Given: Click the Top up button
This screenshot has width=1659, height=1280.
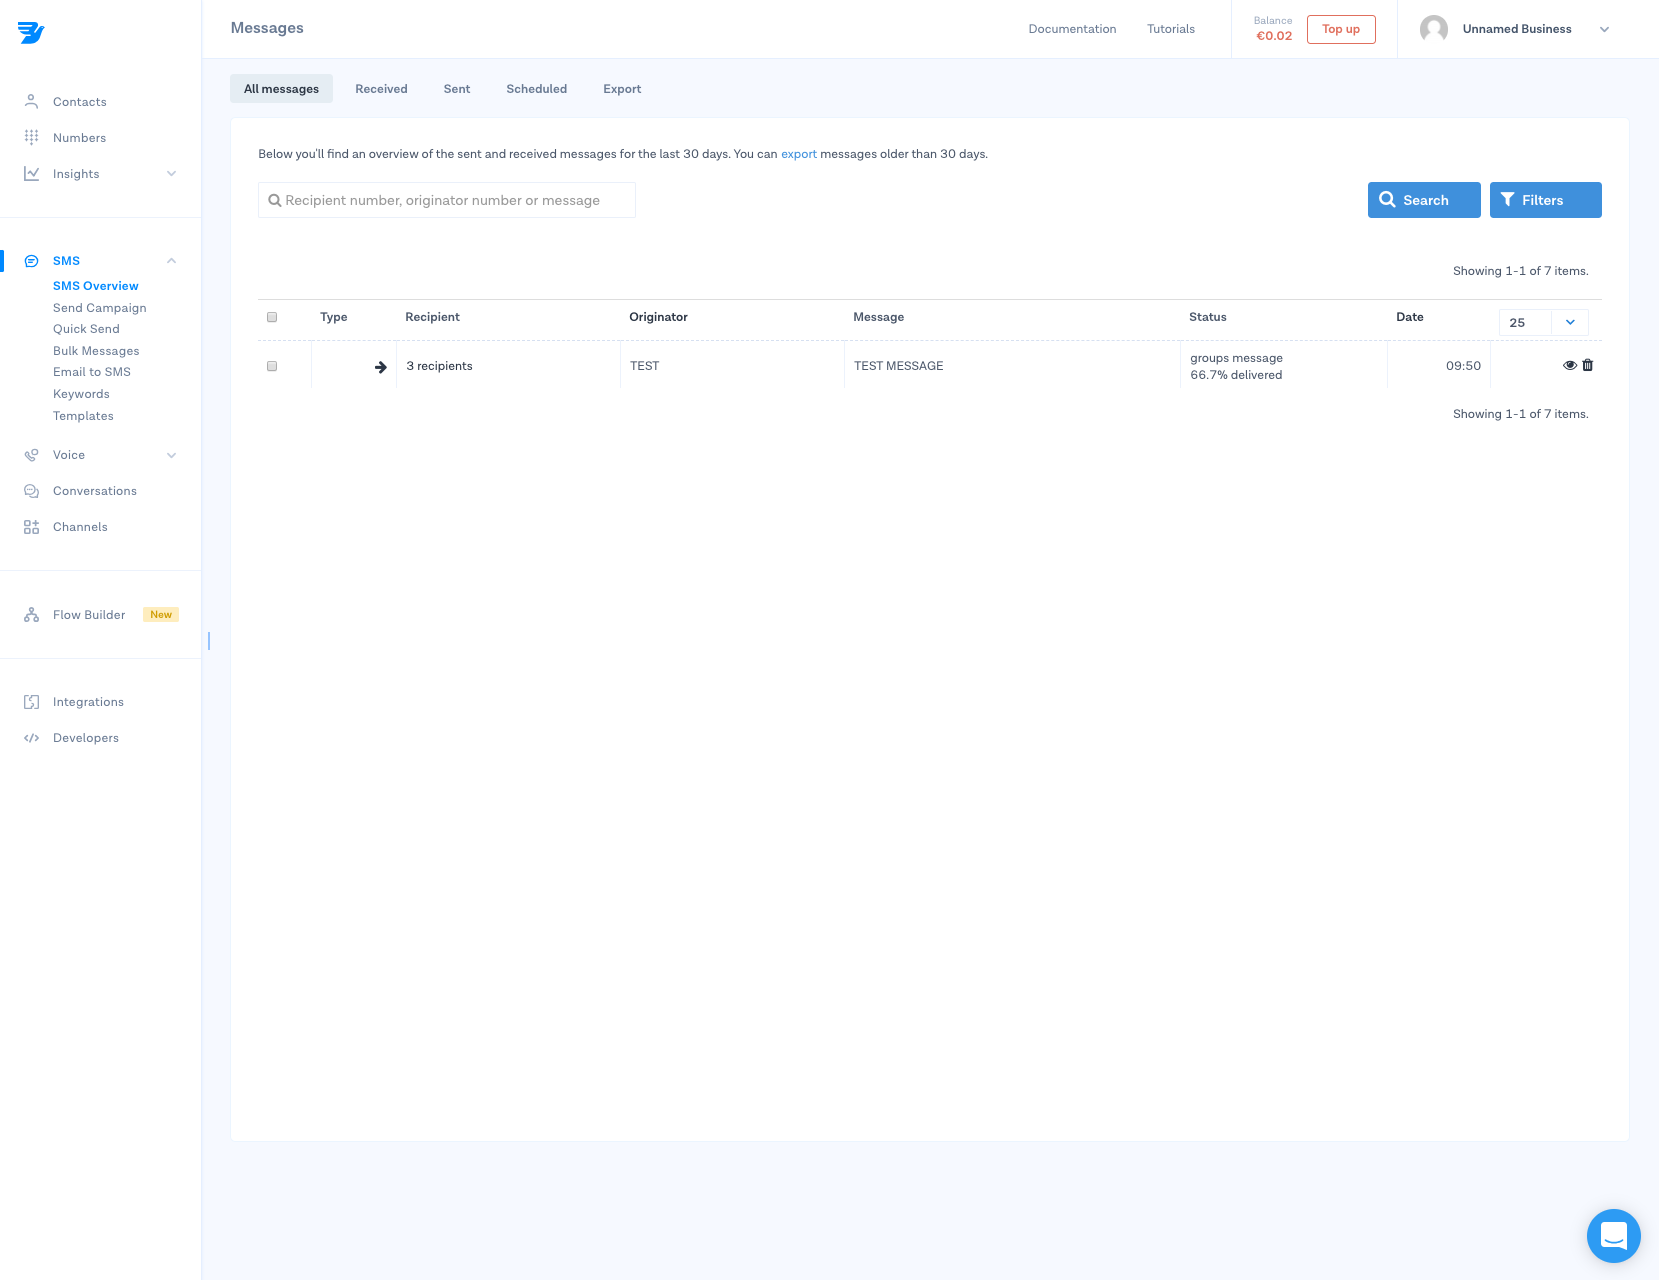Looking at the screenshot, I should (x=1341, y=29).
